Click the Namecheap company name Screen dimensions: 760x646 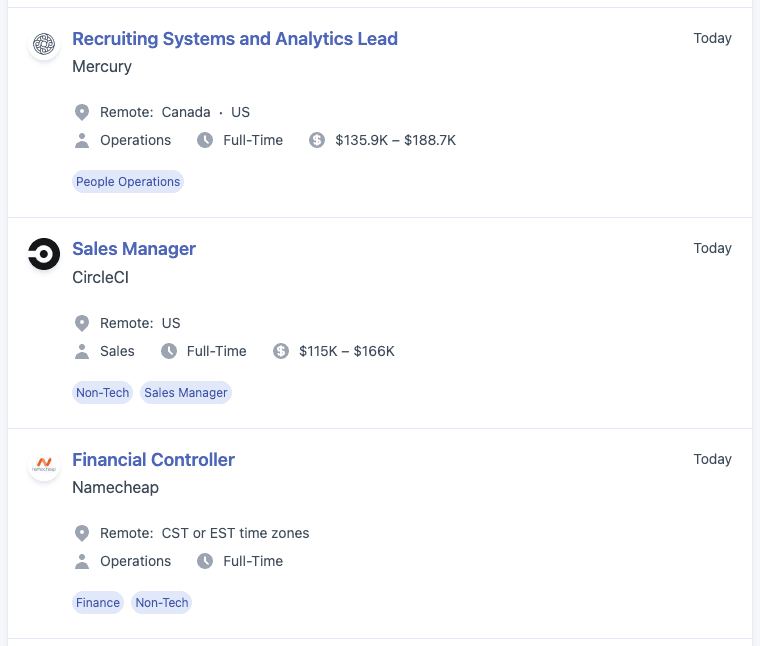pos(115,488)
